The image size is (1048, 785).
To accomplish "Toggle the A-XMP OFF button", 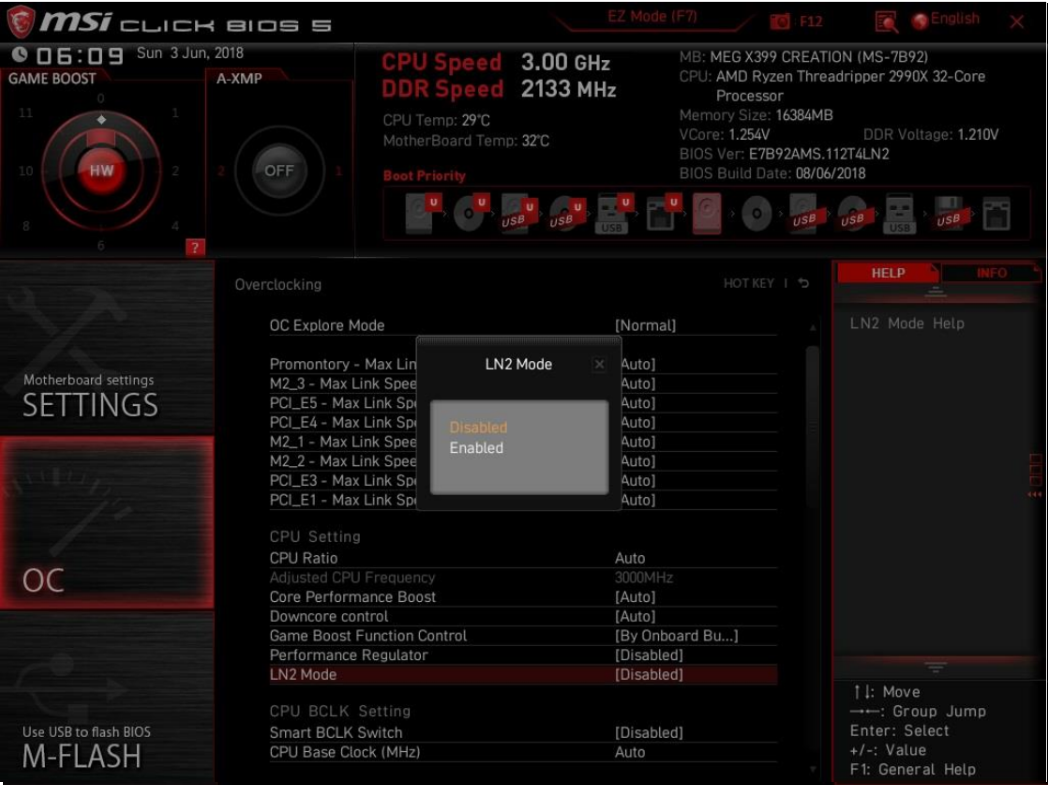I will pyautogui.click(x=279, y=170).
